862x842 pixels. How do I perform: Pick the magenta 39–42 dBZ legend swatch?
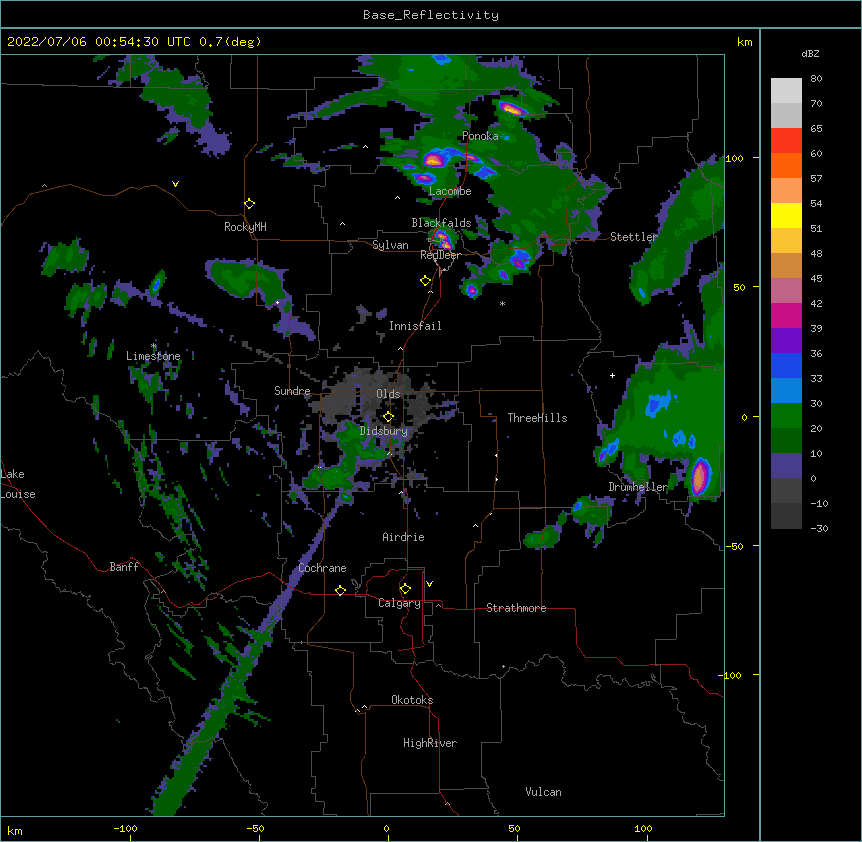(786, 315)
